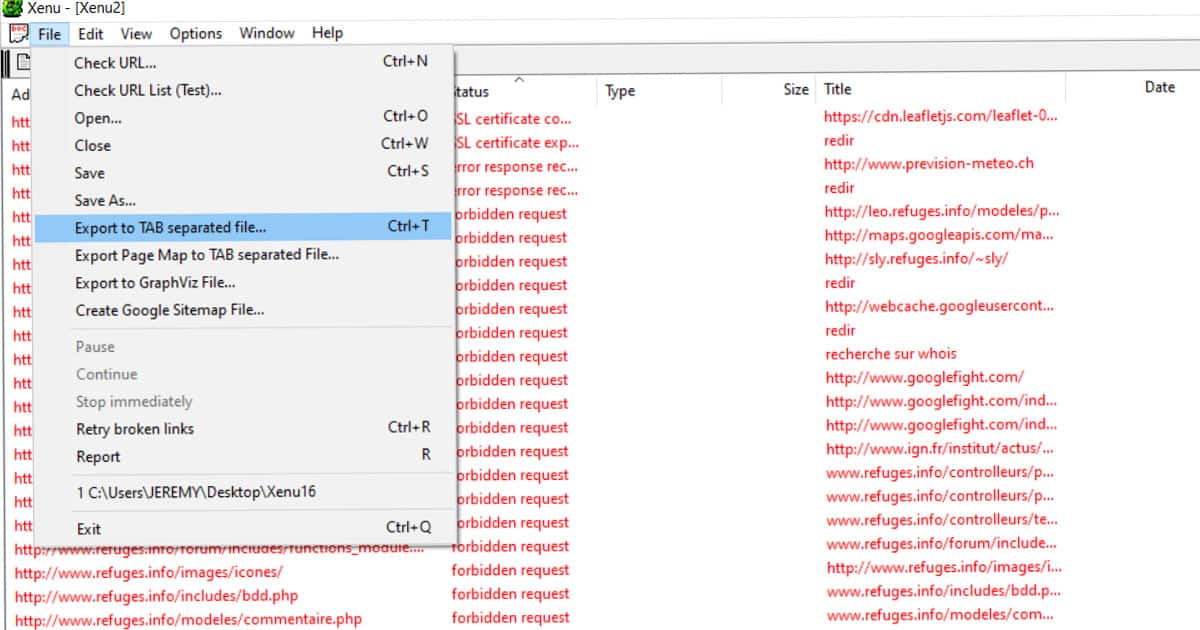This screenshot has height=630, width=1200.
Task: Open the Edit menu
Action: 91,33
